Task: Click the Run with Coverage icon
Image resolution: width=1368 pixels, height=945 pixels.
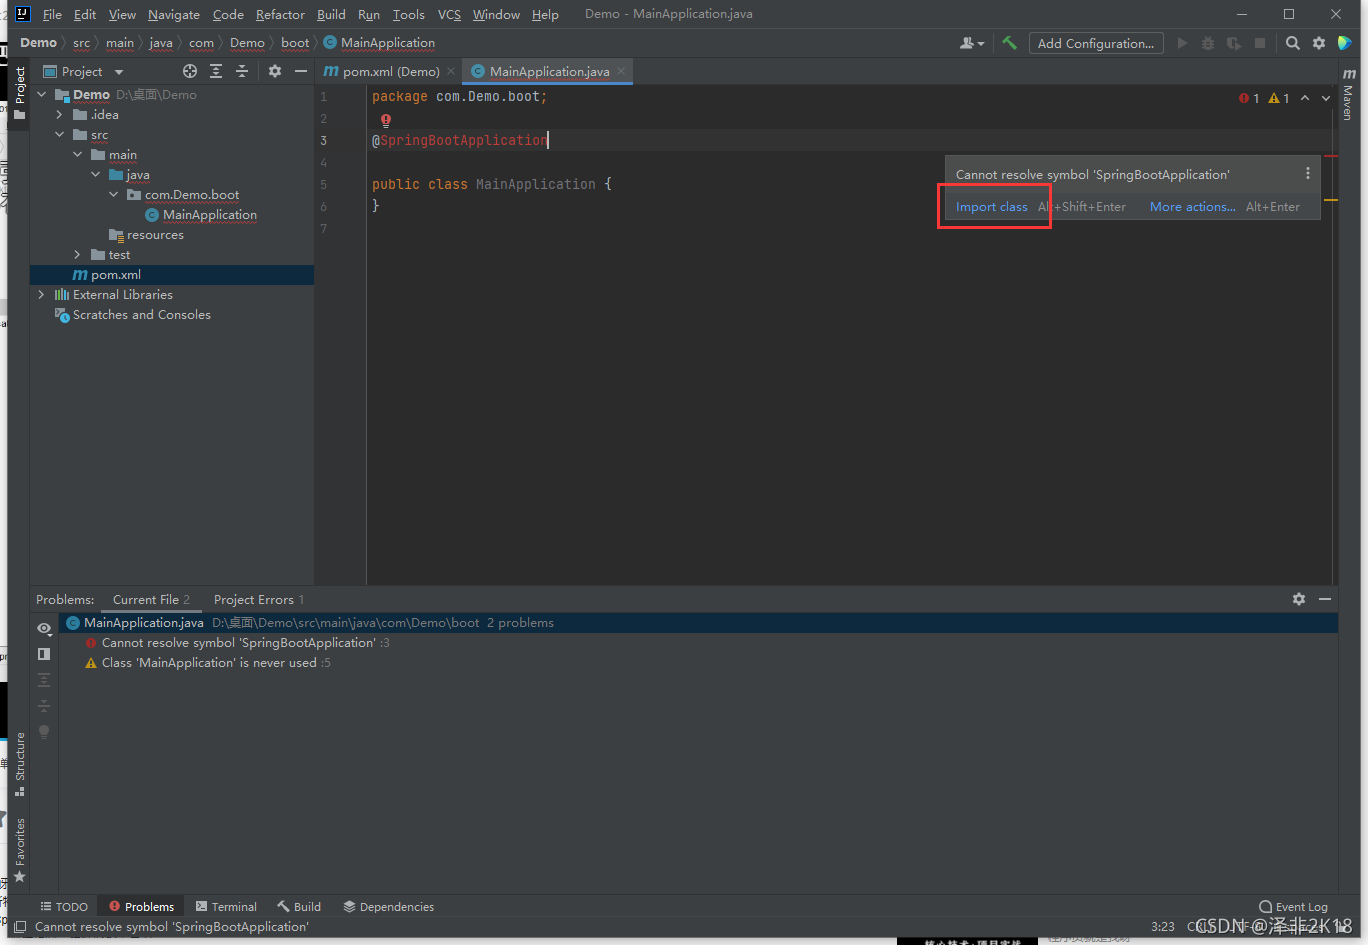Action: tap(1234, 43)
